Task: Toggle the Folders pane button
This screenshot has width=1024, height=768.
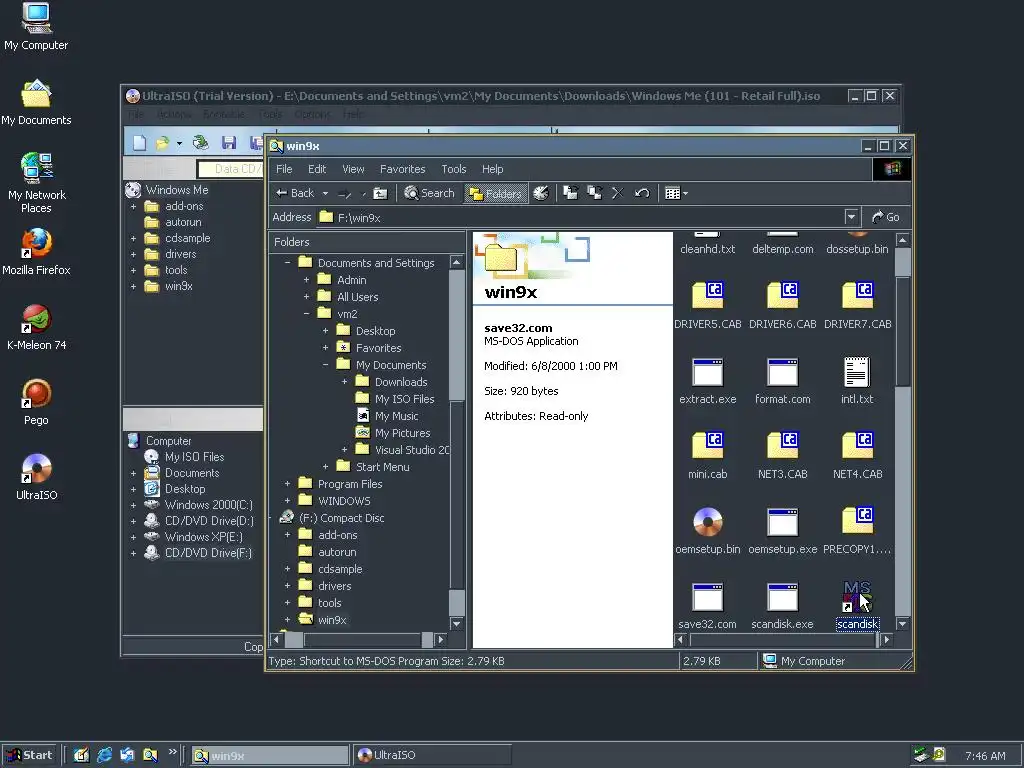Action: (x=496, y=193)
